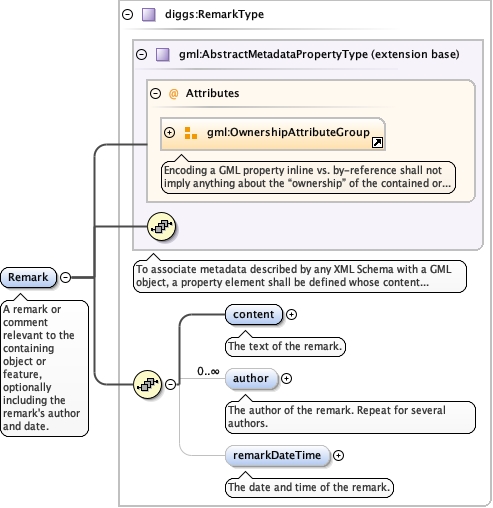Viewport: 493px width, 508px height.
Task: Click the 'To associate metadata described' annotation
Action: 300,276
